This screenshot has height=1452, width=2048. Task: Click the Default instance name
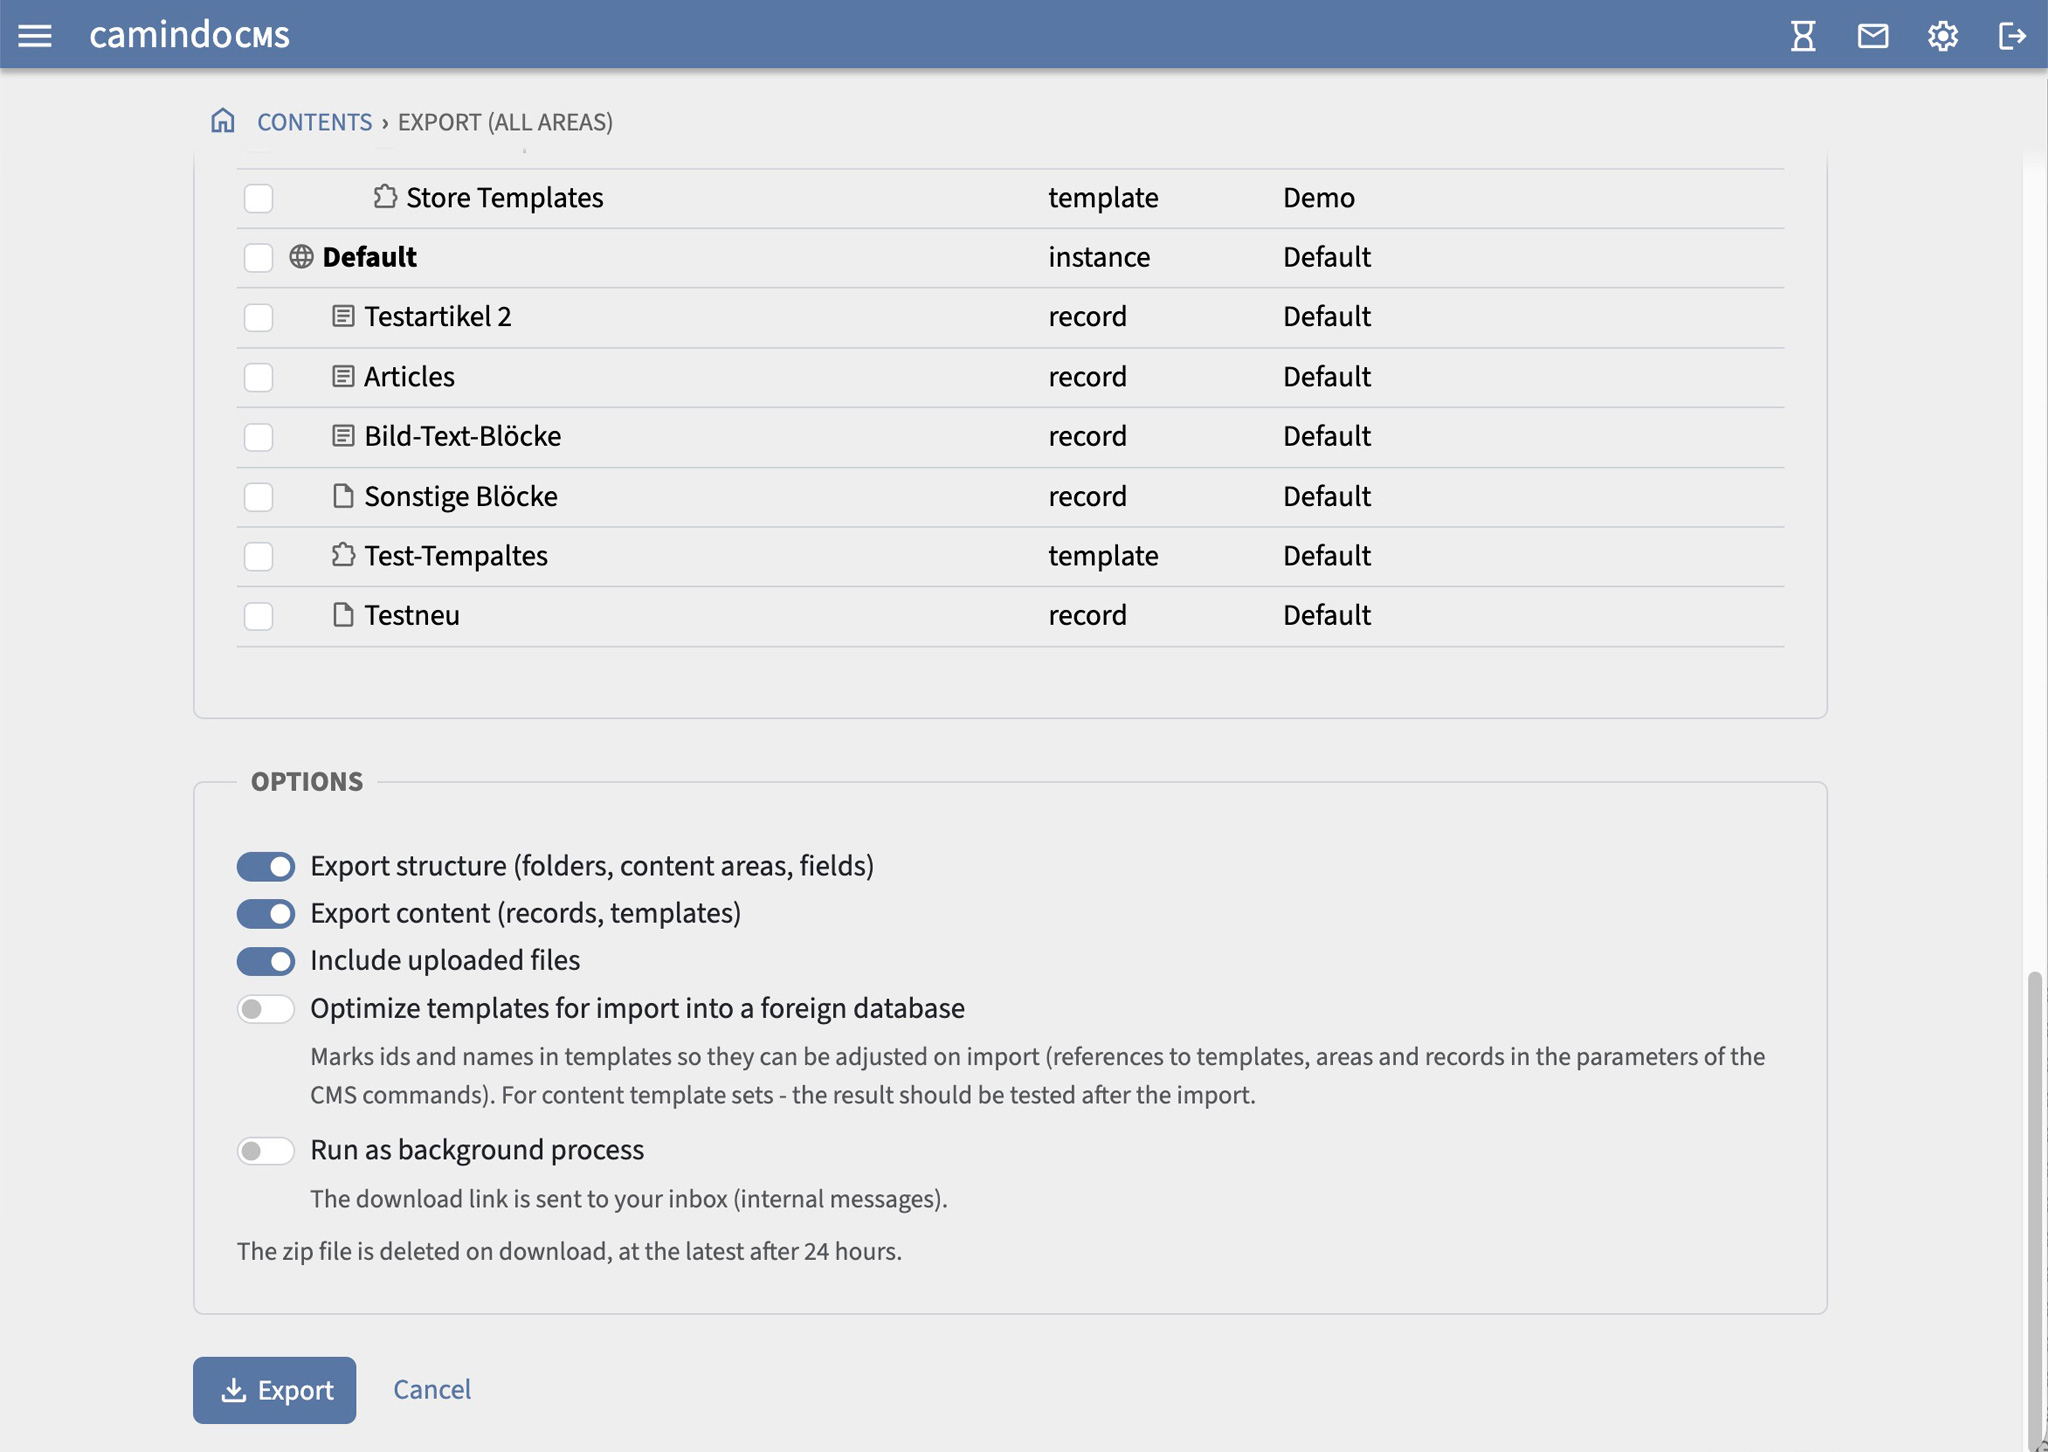(369, 256)
